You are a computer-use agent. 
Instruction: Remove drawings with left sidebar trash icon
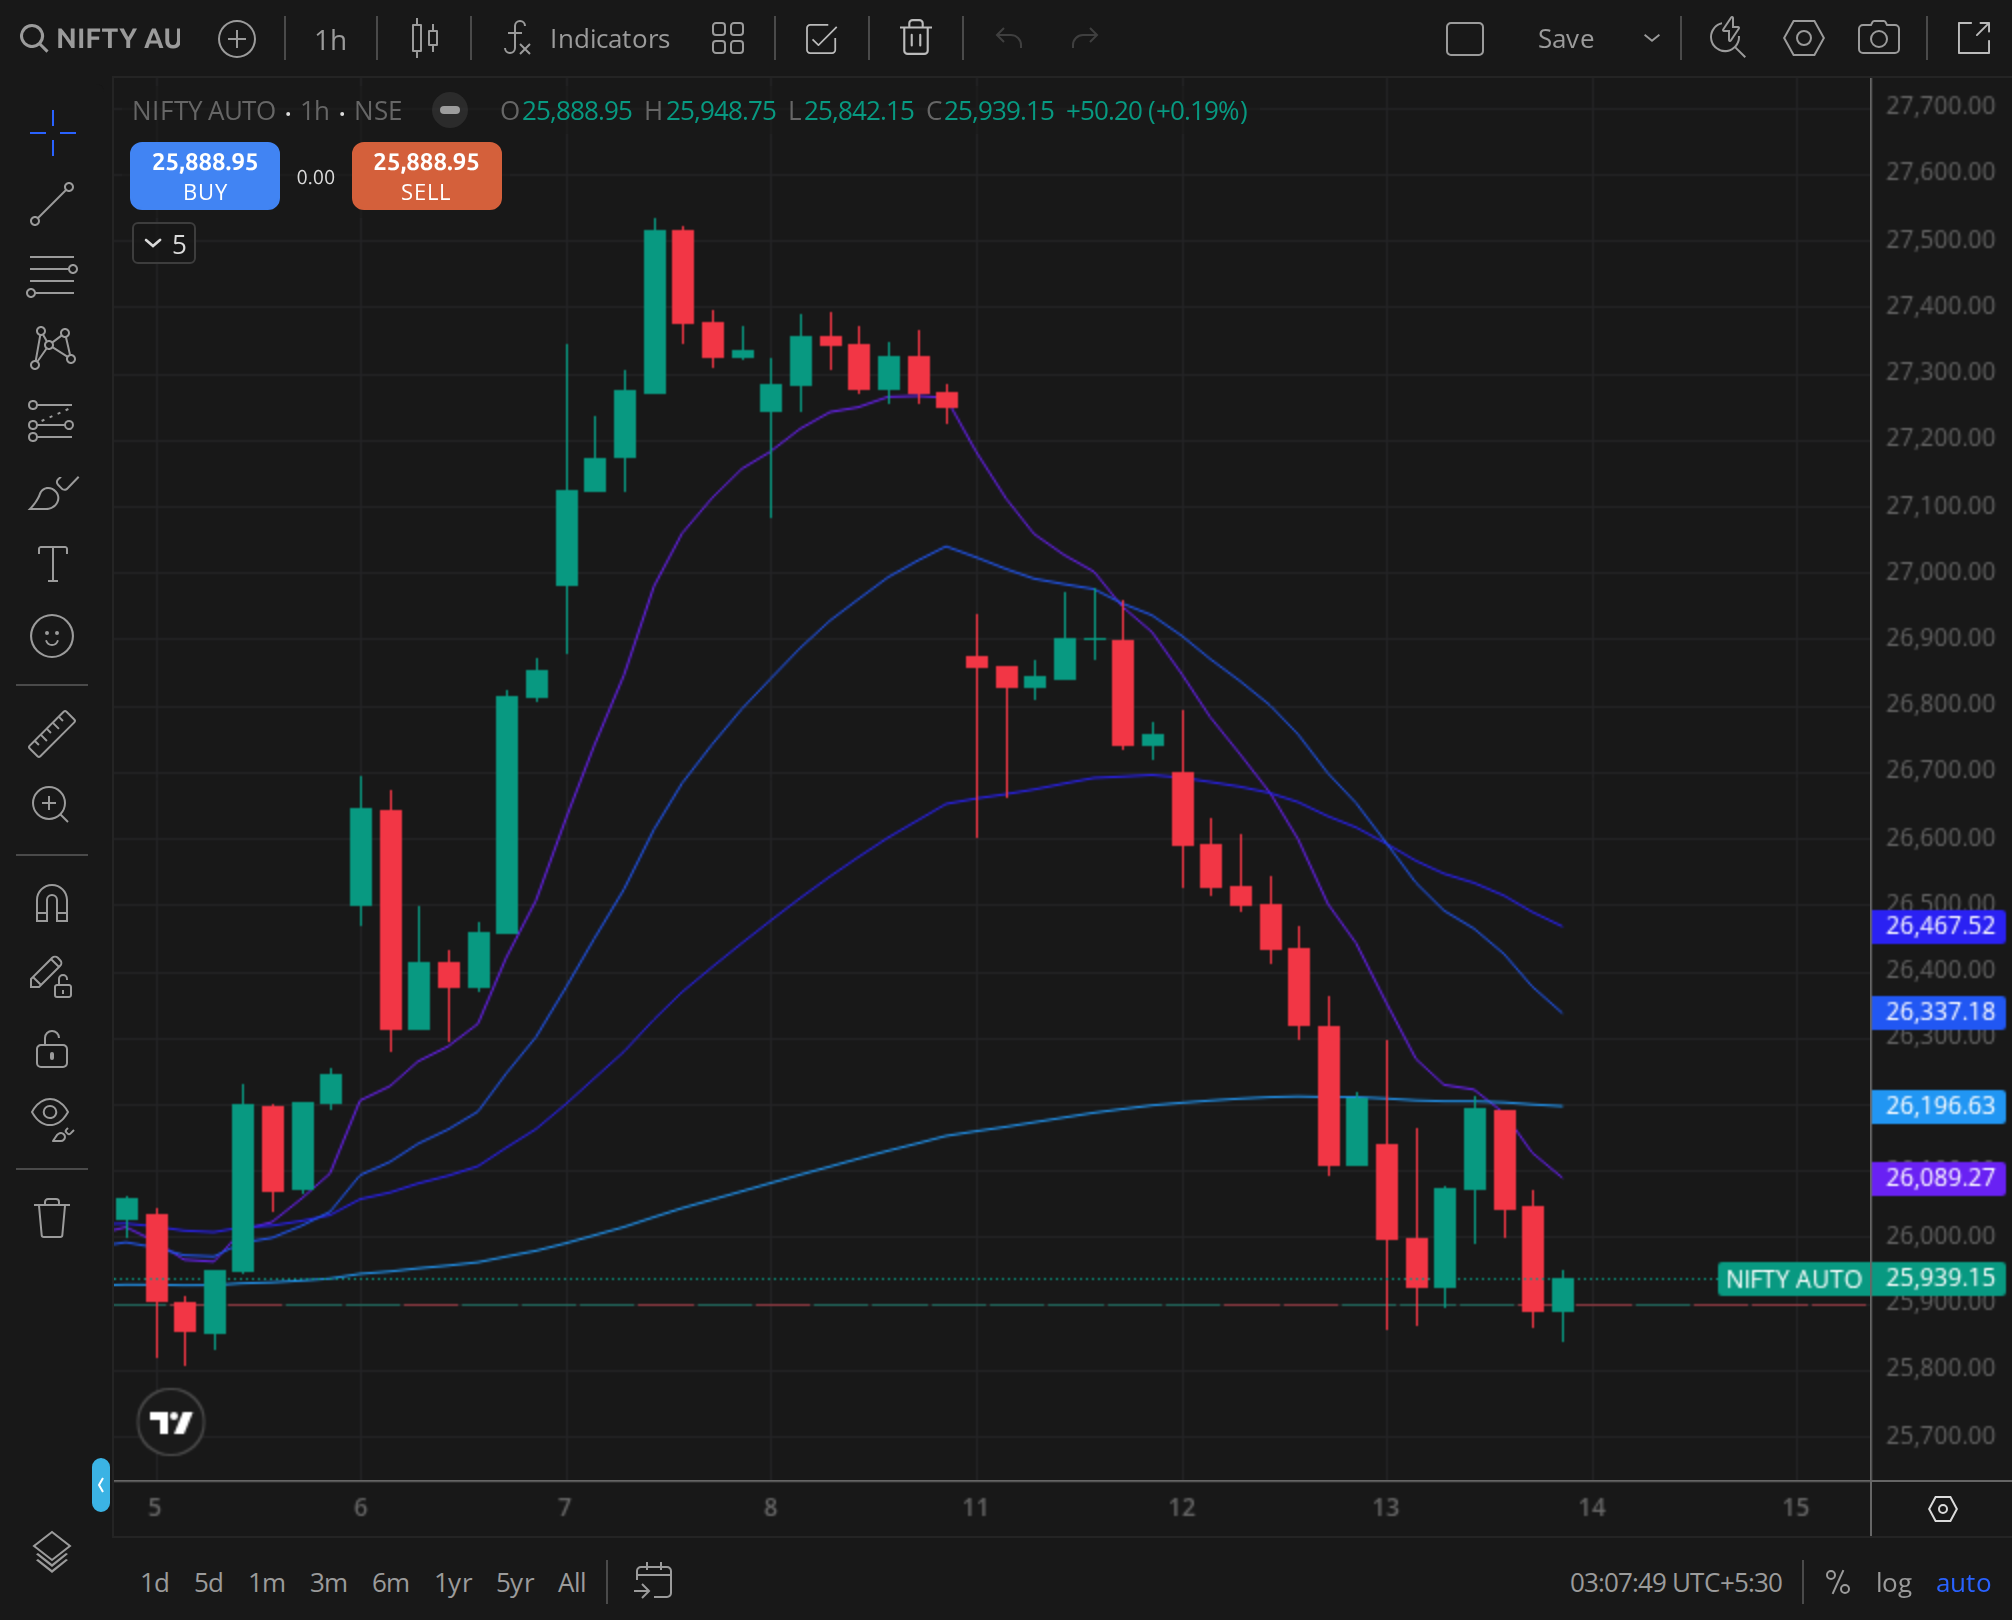52,1218
